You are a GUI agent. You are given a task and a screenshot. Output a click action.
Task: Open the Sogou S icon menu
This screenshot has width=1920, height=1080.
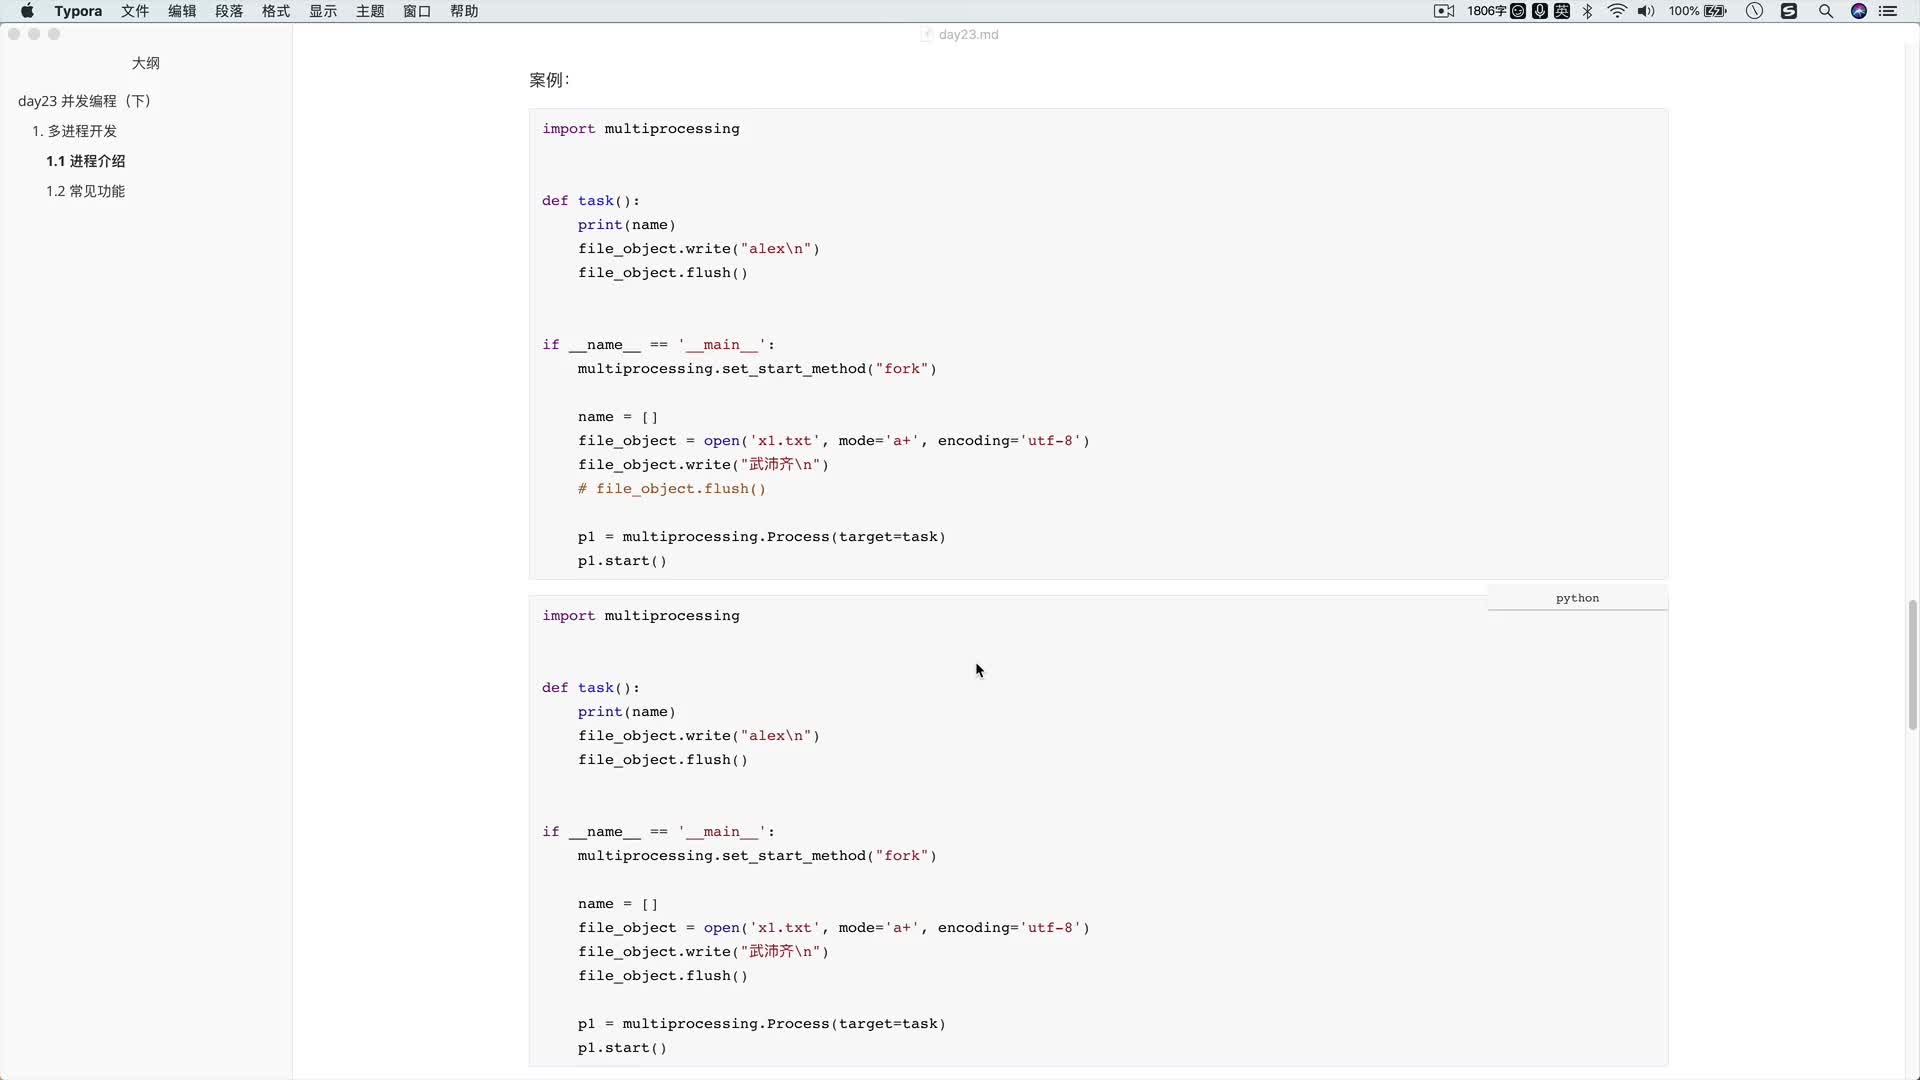1790,11
